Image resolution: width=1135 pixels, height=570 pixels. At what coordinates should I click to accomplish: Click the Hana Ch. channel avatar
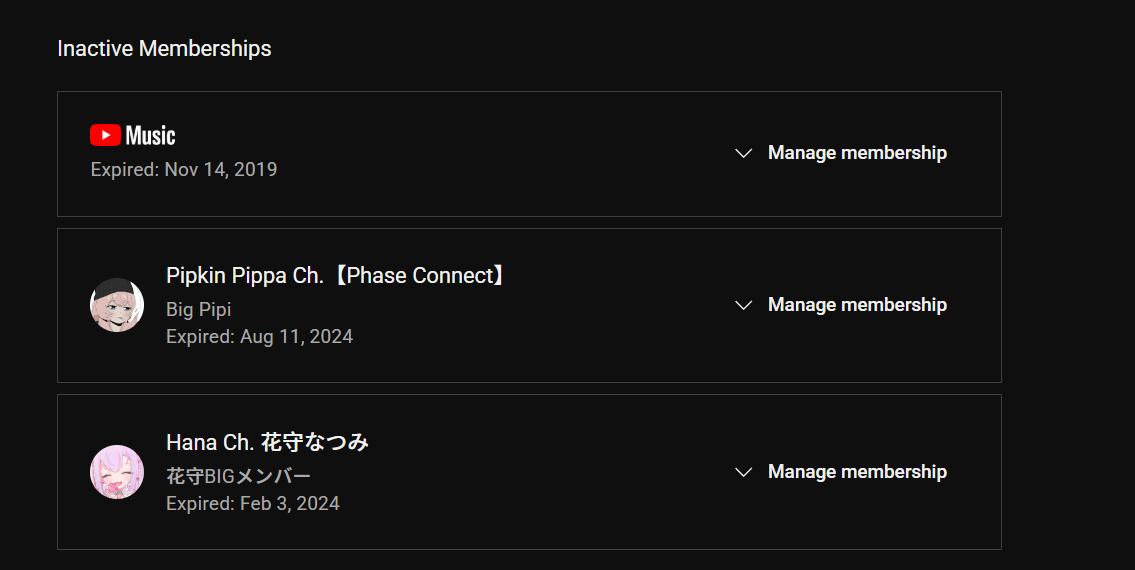(117, 471)
